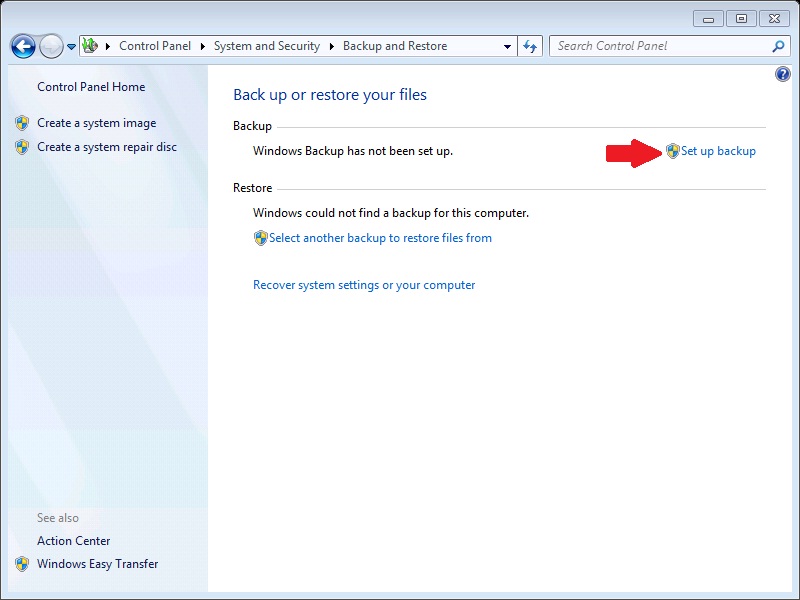Open the recent pages dropdown arrow
Screen dimensions: 800x600
pos(72,47)
